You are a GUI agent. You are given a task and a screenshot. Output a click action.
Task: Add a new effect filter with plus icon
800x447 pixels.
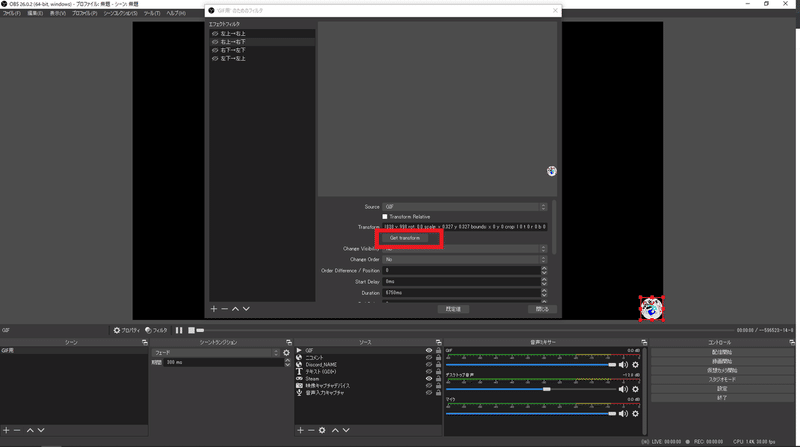(214, 309)
